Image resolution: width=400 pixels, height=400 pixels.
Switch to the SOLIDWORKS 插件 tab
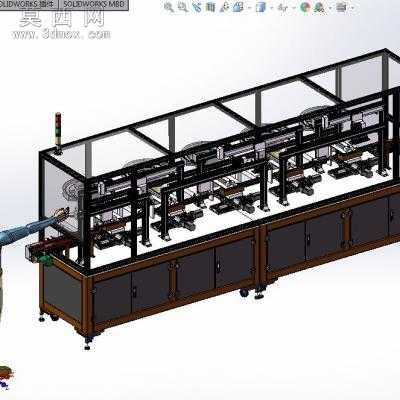(x=29, y=5)
